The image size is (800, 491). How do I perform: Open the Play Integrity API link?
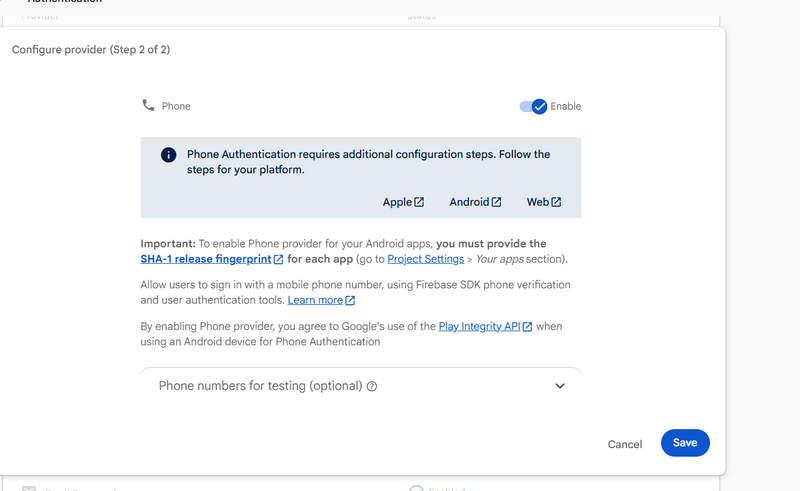pyautogui.click(x=479, y=326)
